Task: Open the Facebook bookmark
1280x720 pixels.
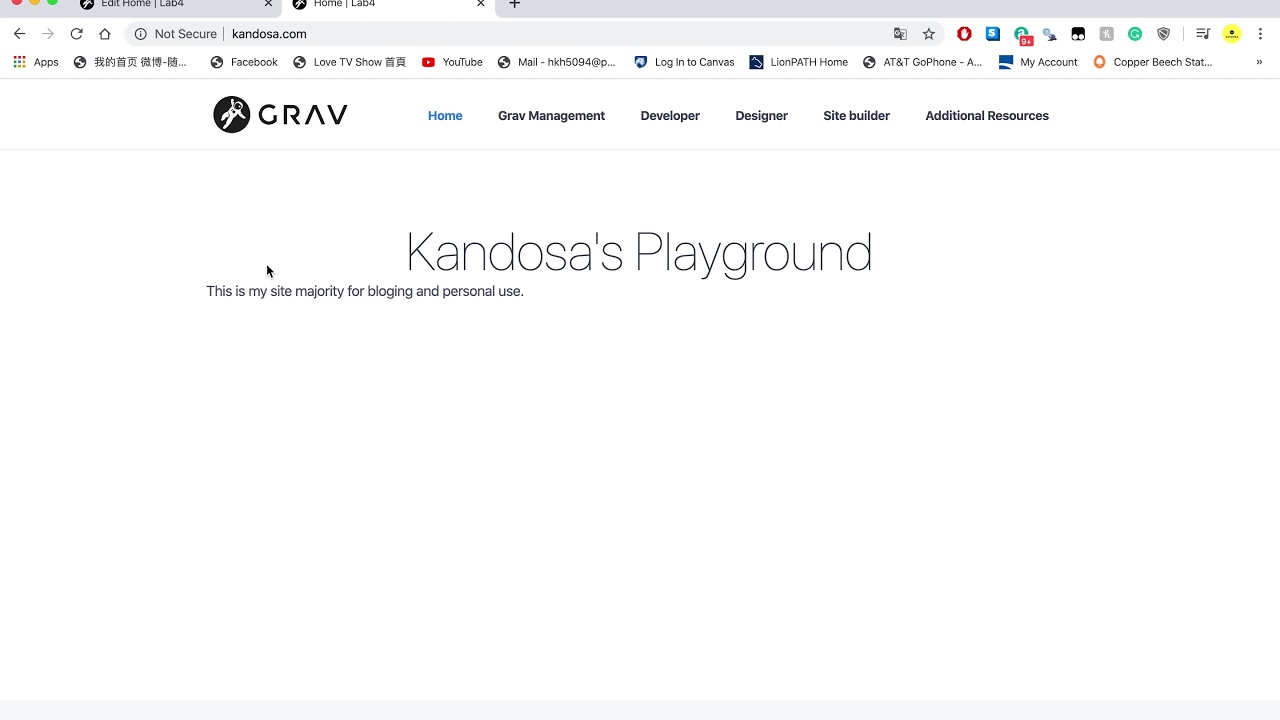Action: tap(244, 62)
